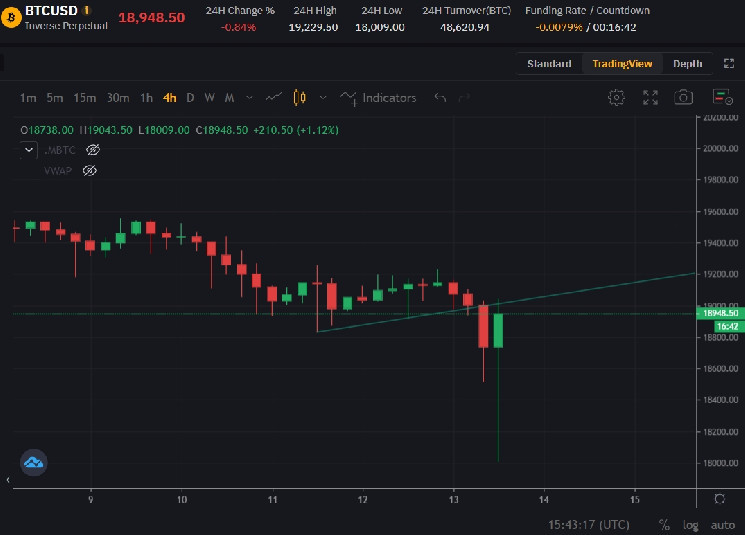
Task: Select the M monthly timeframe
Action: [x=229, y=98]
